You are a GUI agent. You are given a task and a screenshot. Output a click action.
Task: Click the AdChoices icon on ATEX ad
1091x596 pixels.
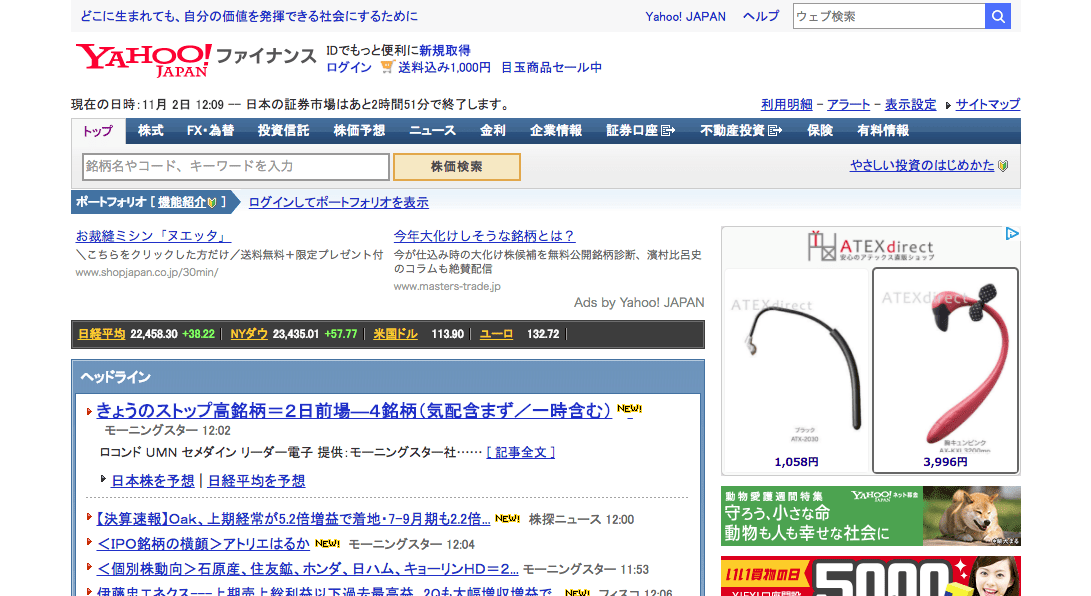click(1012, 234)
